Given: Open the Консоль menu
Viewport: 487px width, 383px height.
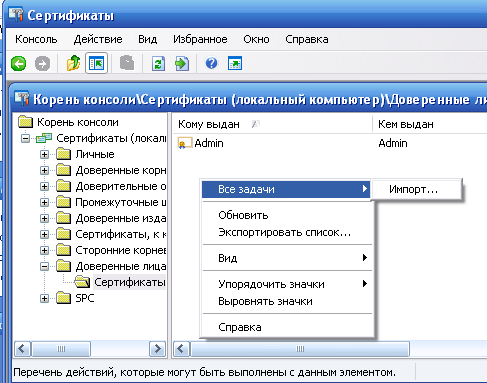Looking at the screenshot, I should tap(36, 39).
